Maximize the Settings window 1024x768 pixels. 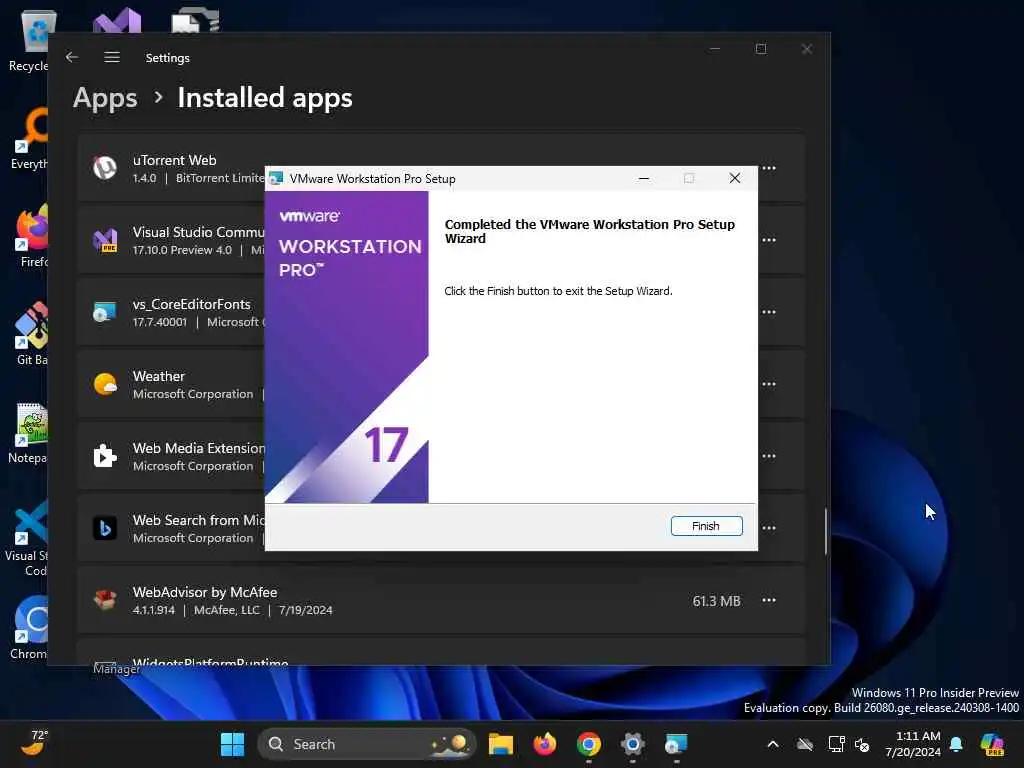pos(761,49)
